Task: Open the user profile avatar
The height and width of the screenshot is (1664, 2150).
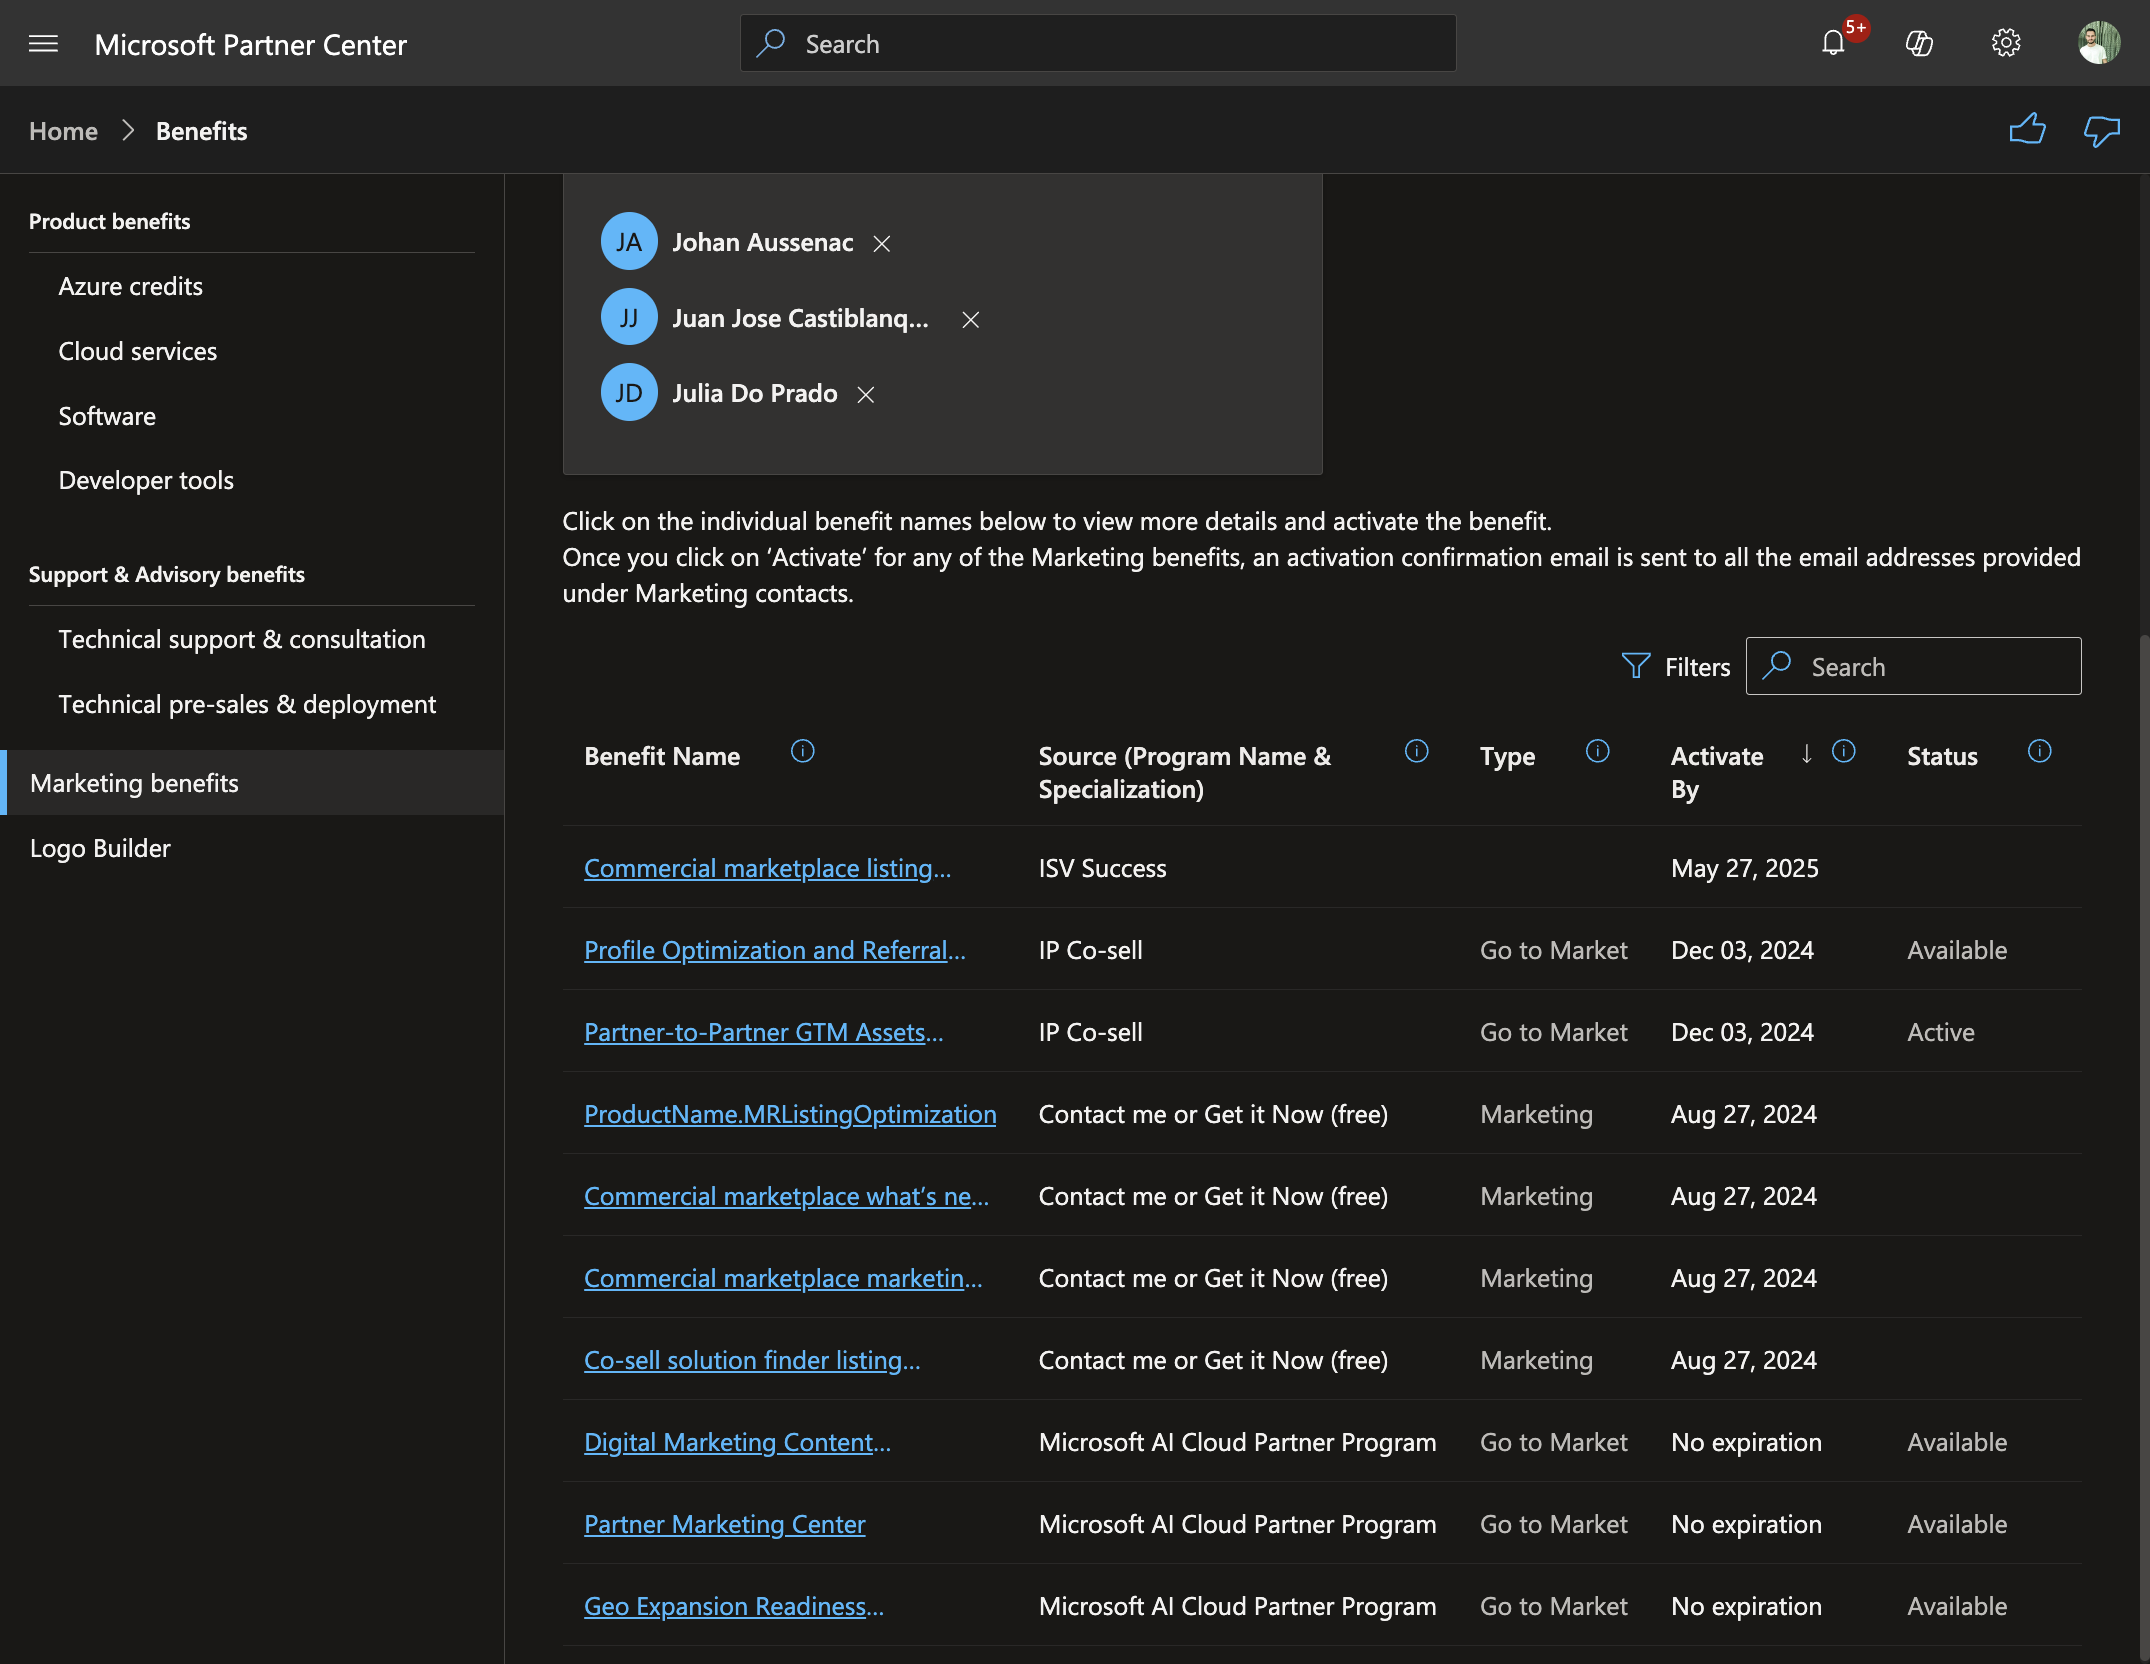Action: coord(2098,43)
